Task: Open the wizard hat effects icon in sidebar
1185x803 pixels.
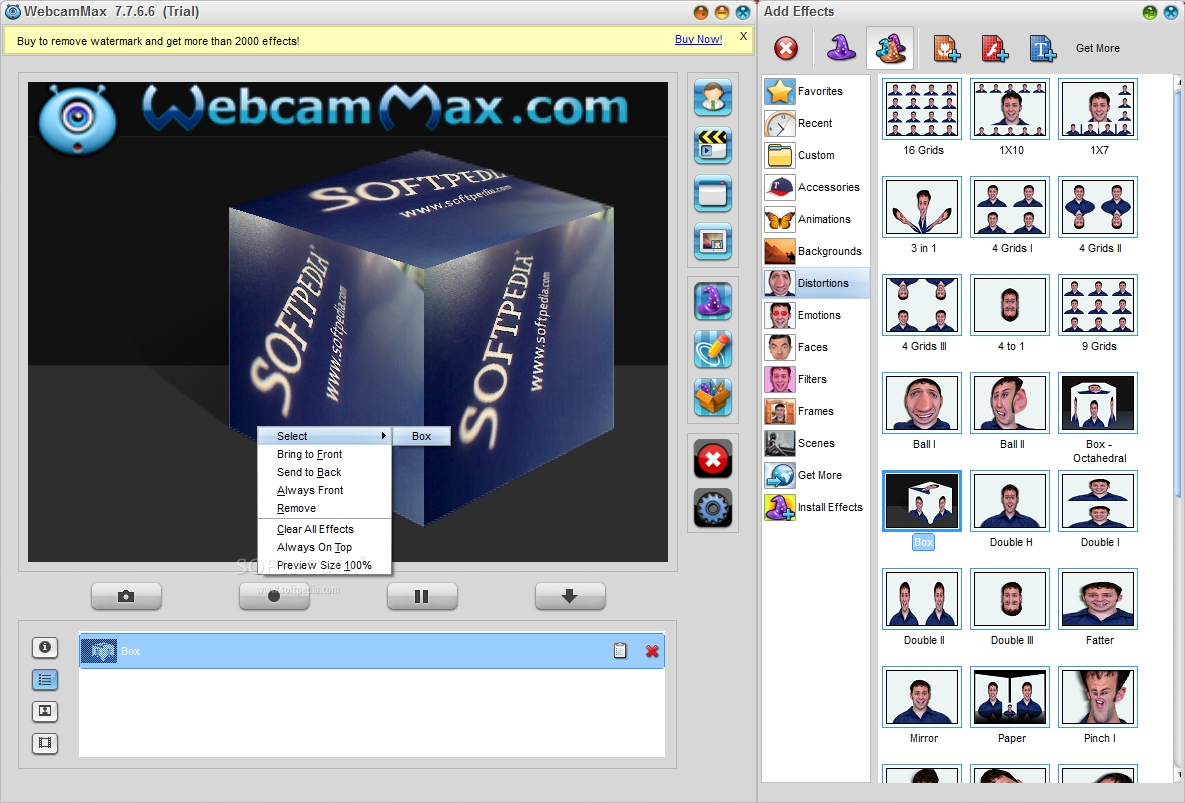Action: click(713, 301)
